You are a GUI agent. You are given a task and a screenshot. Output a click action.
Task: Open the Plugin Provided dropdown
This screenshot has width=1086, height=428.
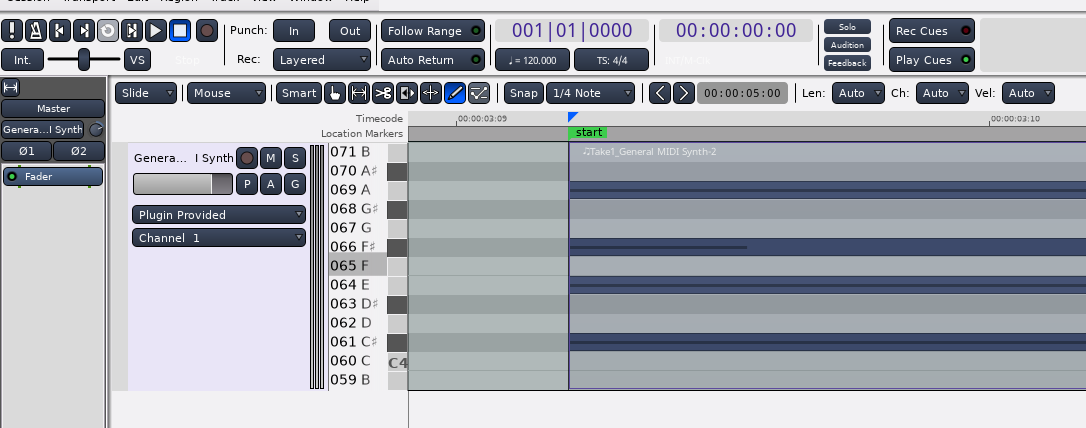pyautogui.click(x=218, y=214)
